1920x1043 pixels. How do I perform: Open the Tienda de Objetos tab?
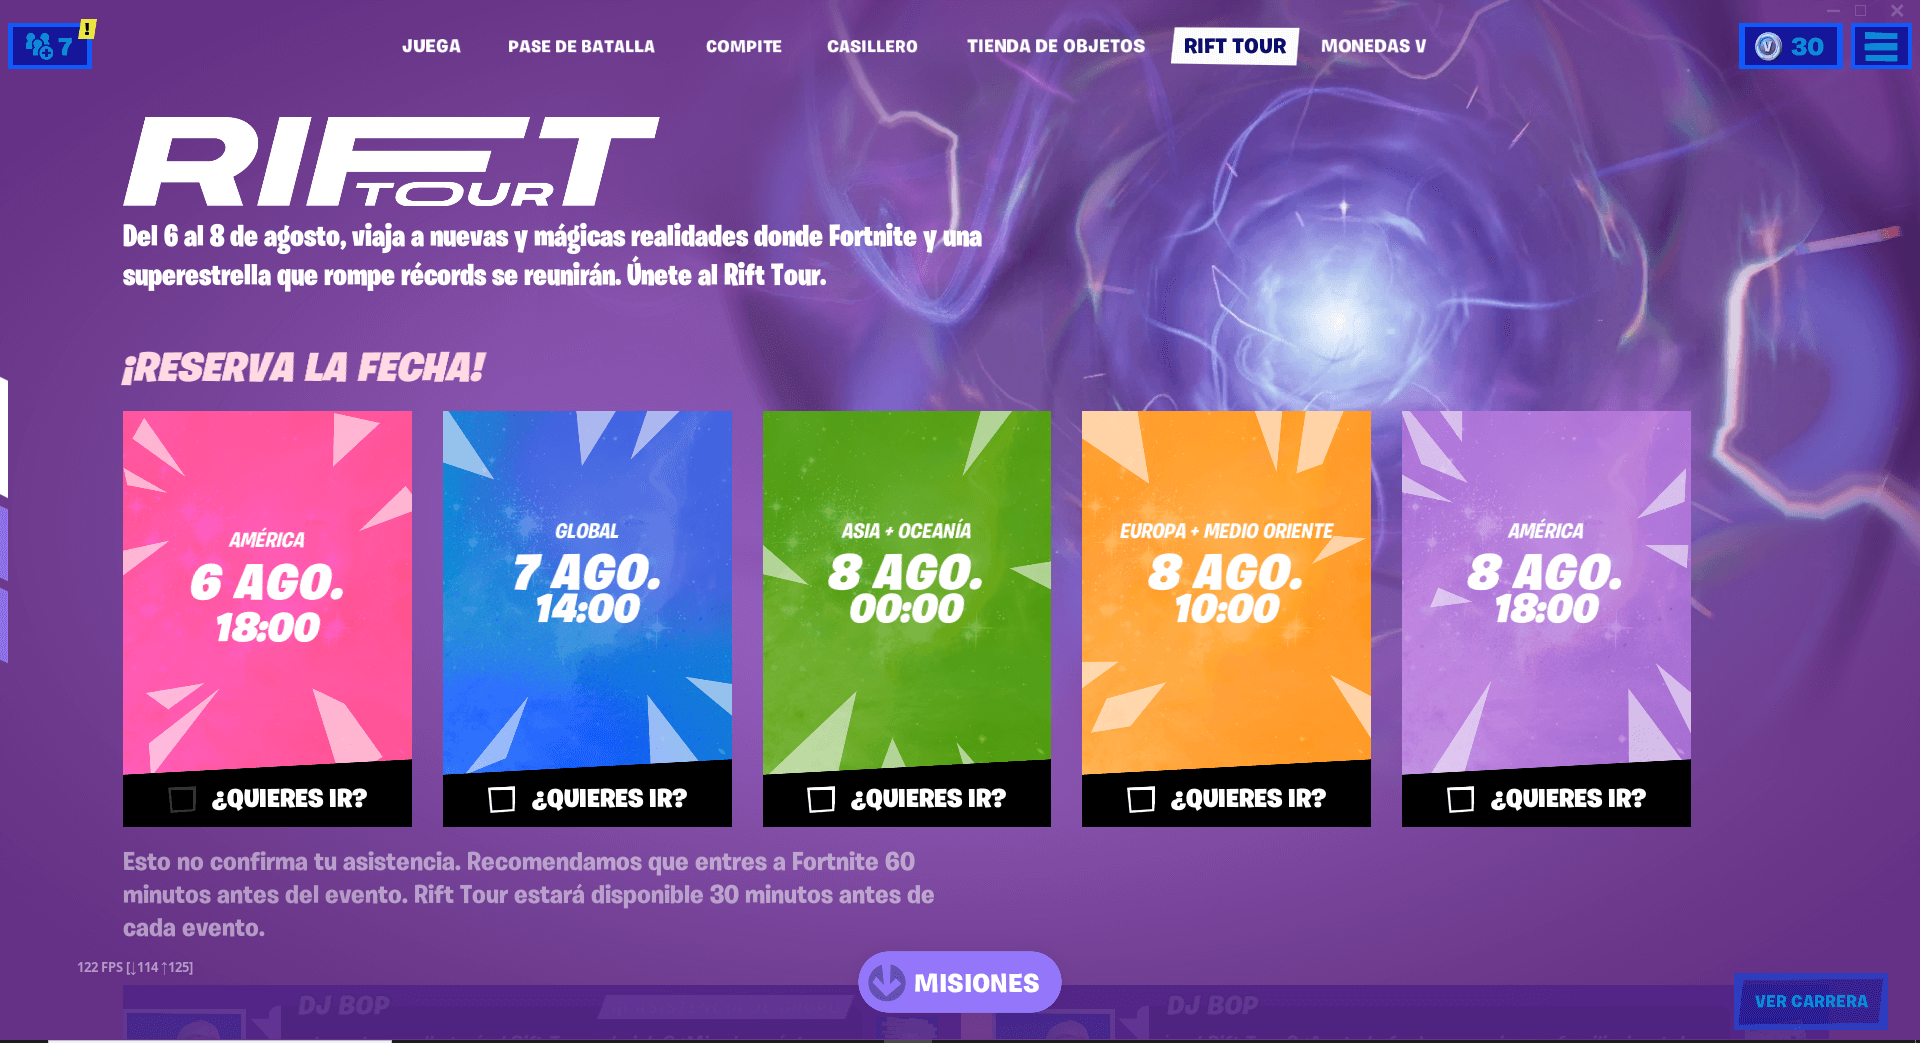tap(1056, 46)
